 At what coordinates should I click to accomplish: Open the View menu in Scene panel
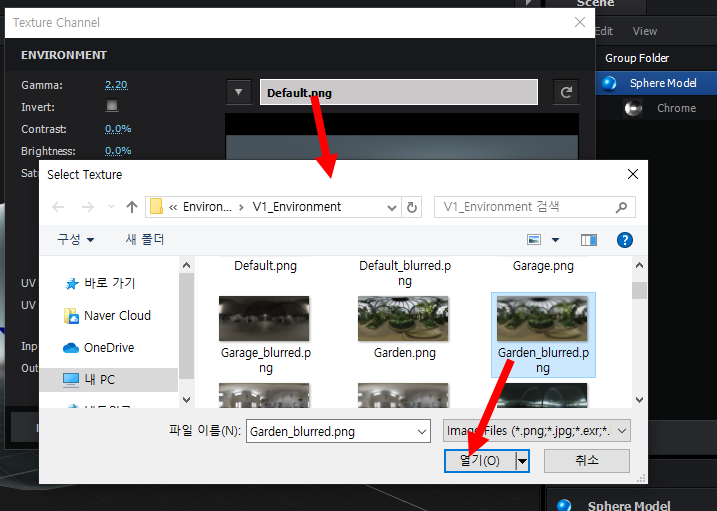pos(645,31)
